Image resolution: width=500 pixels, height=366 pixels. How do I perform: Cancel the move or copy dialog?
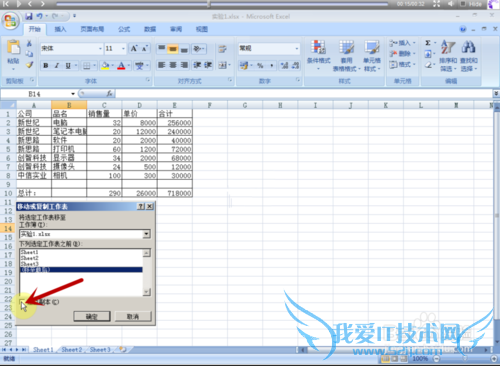pos(133,316)
